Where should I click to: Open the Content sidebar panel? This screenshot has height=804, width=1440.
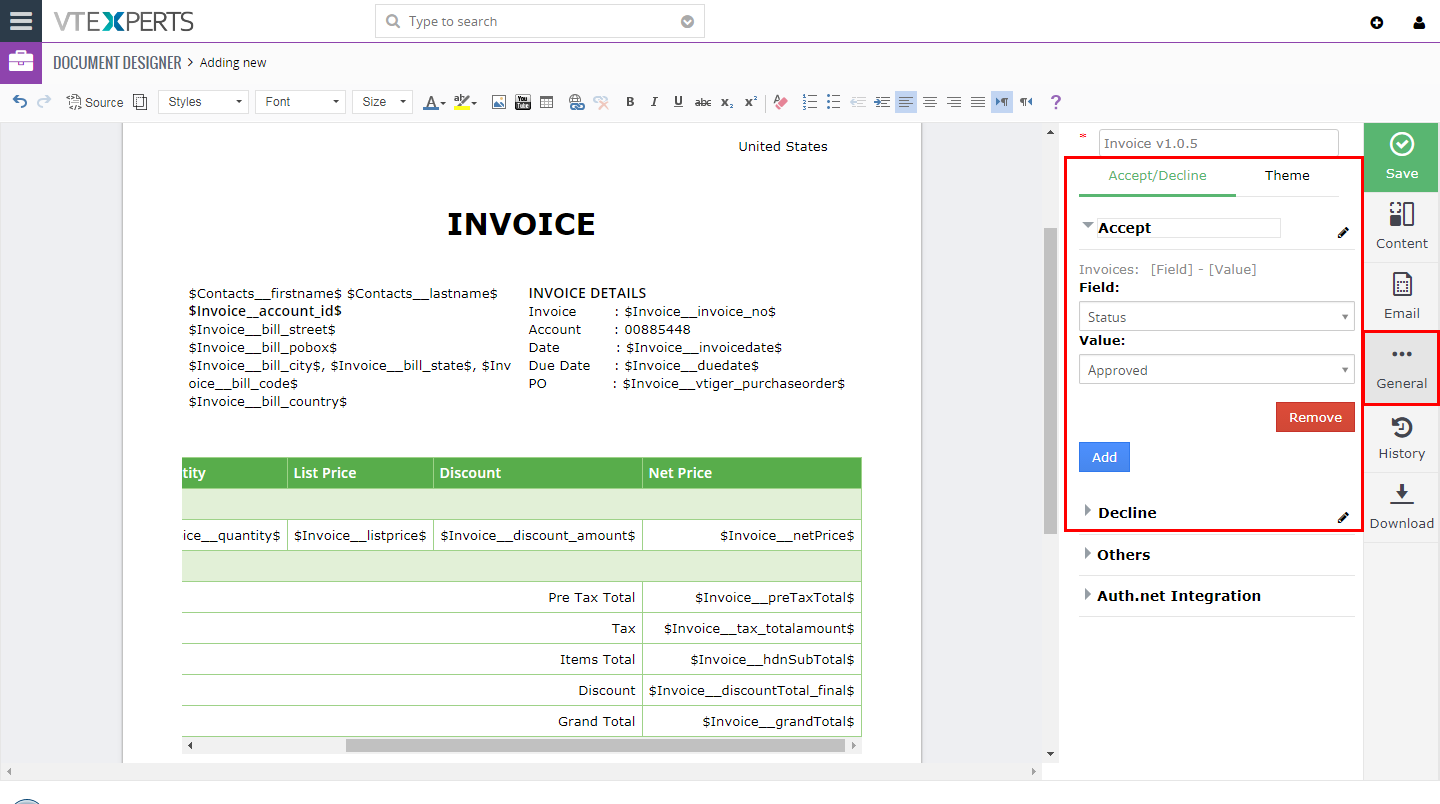(x=1401, y=228)
